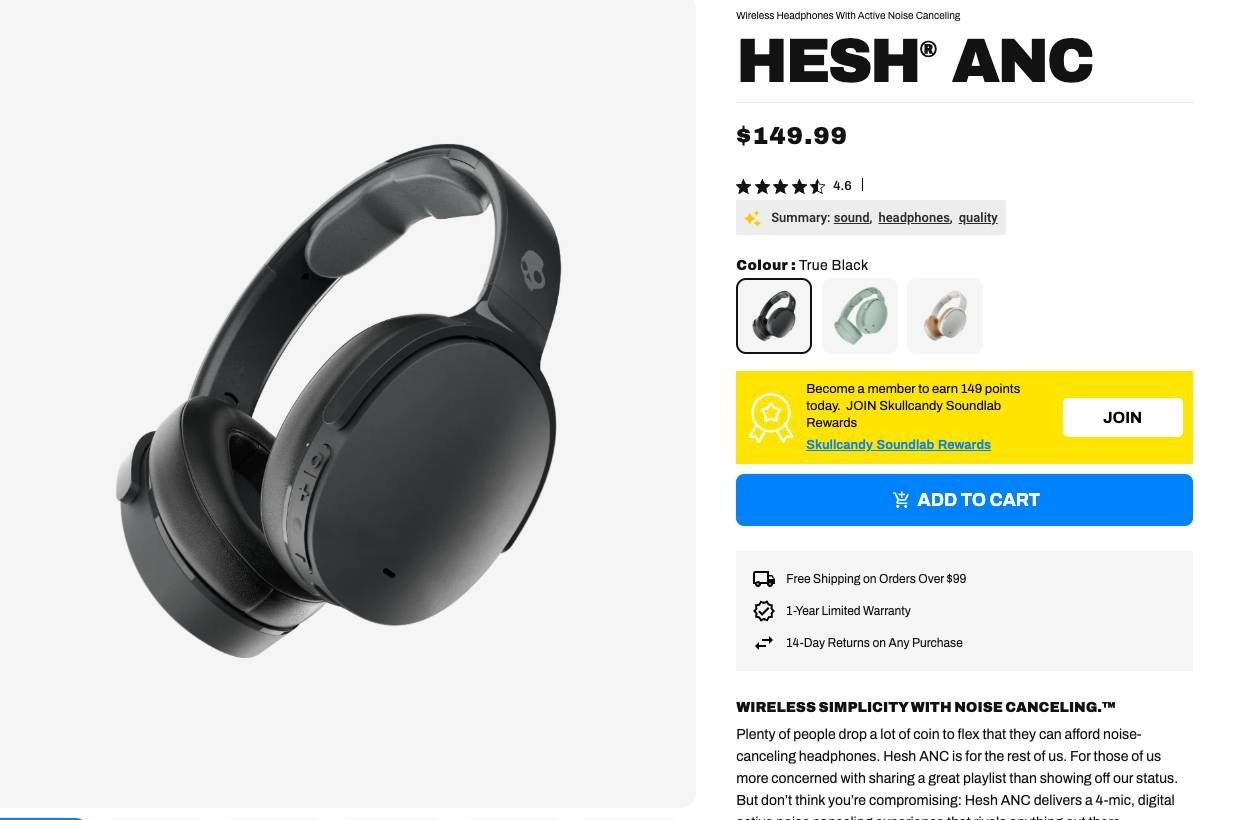Click the 4.6 rating number

[842, 186]
